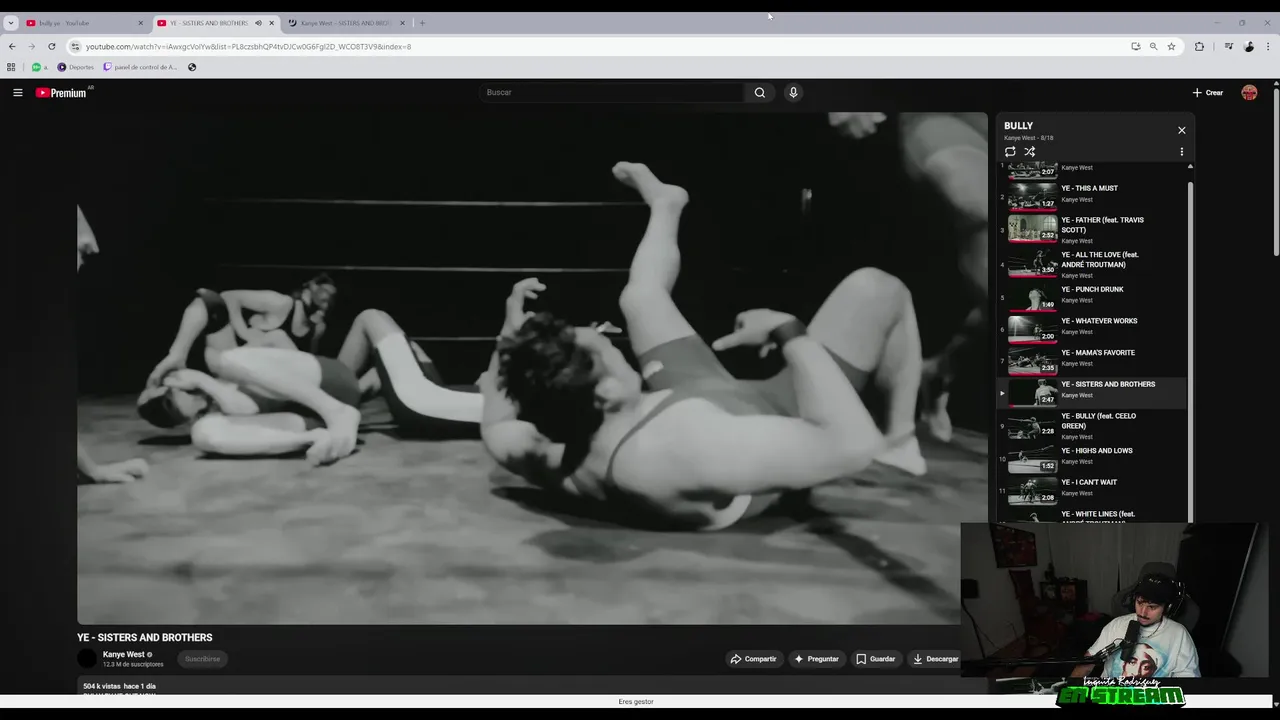Image resolution: width=1280 pixels, height=720 pixels.
Task: Open the green 'a.' bookmark
Action: (x=40, y=67)
